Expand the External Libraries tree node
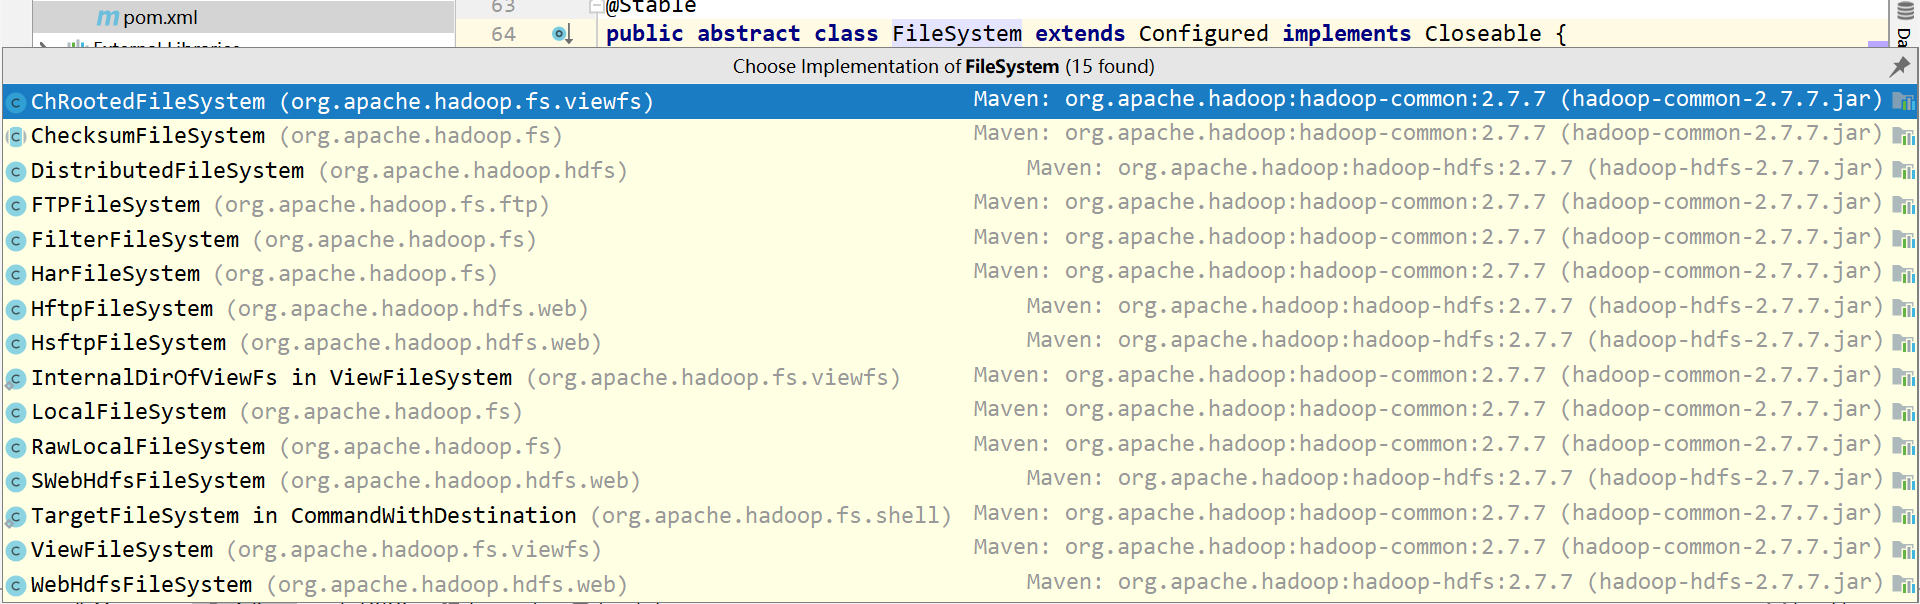The image size is (1920, 604). tap(42, 45)
